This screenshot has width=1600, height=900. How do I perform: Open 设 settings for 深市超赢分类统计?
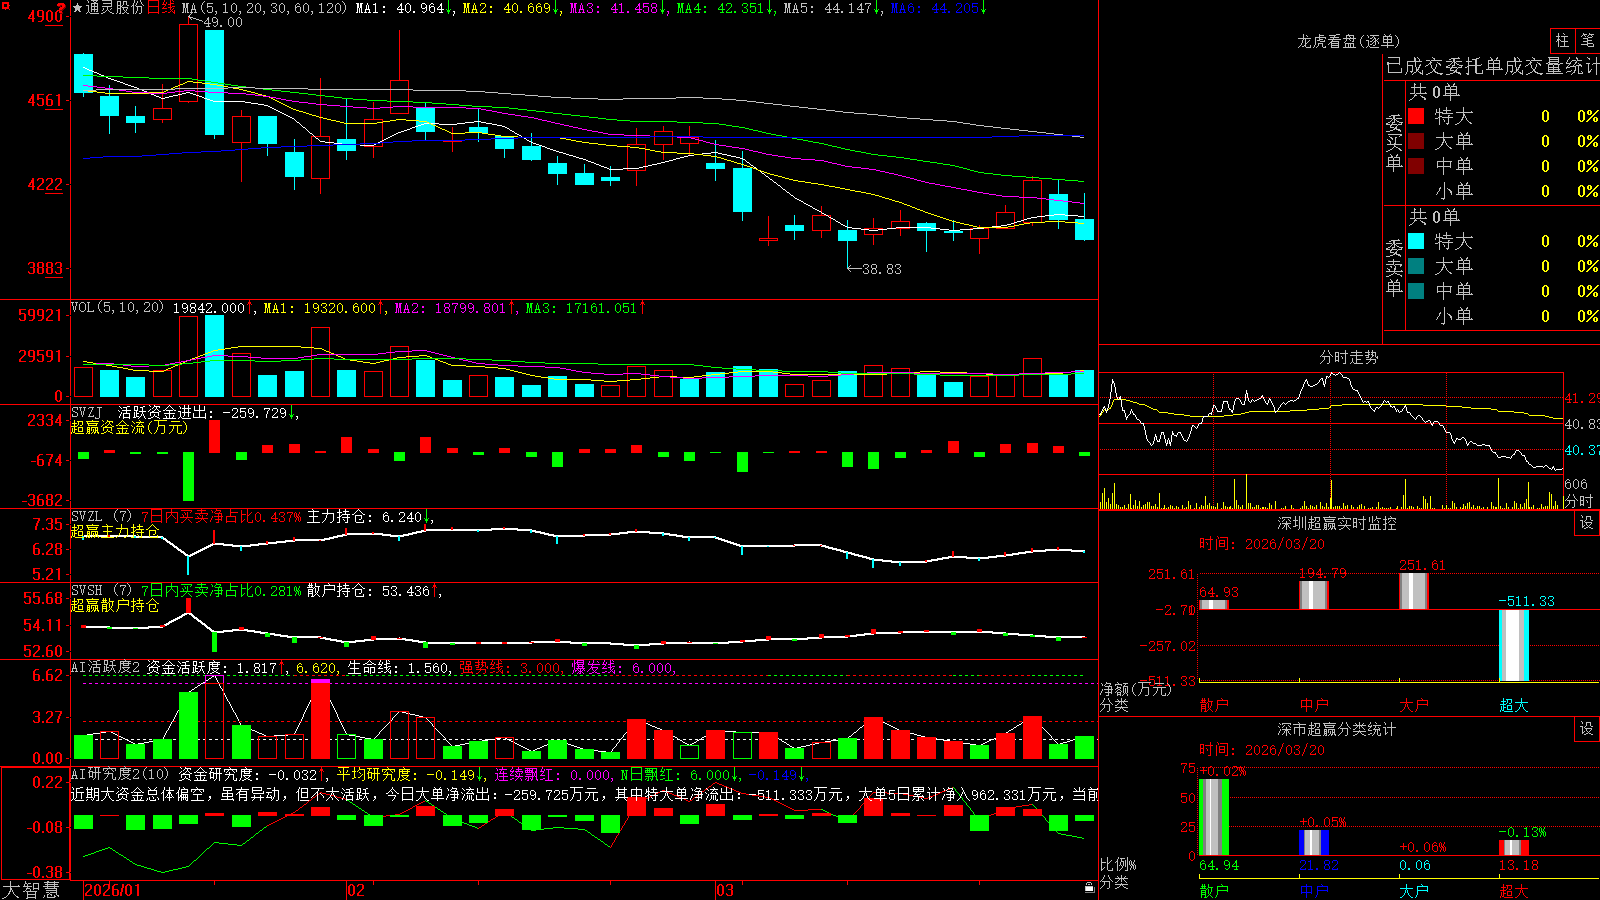tap(1587, 729)
